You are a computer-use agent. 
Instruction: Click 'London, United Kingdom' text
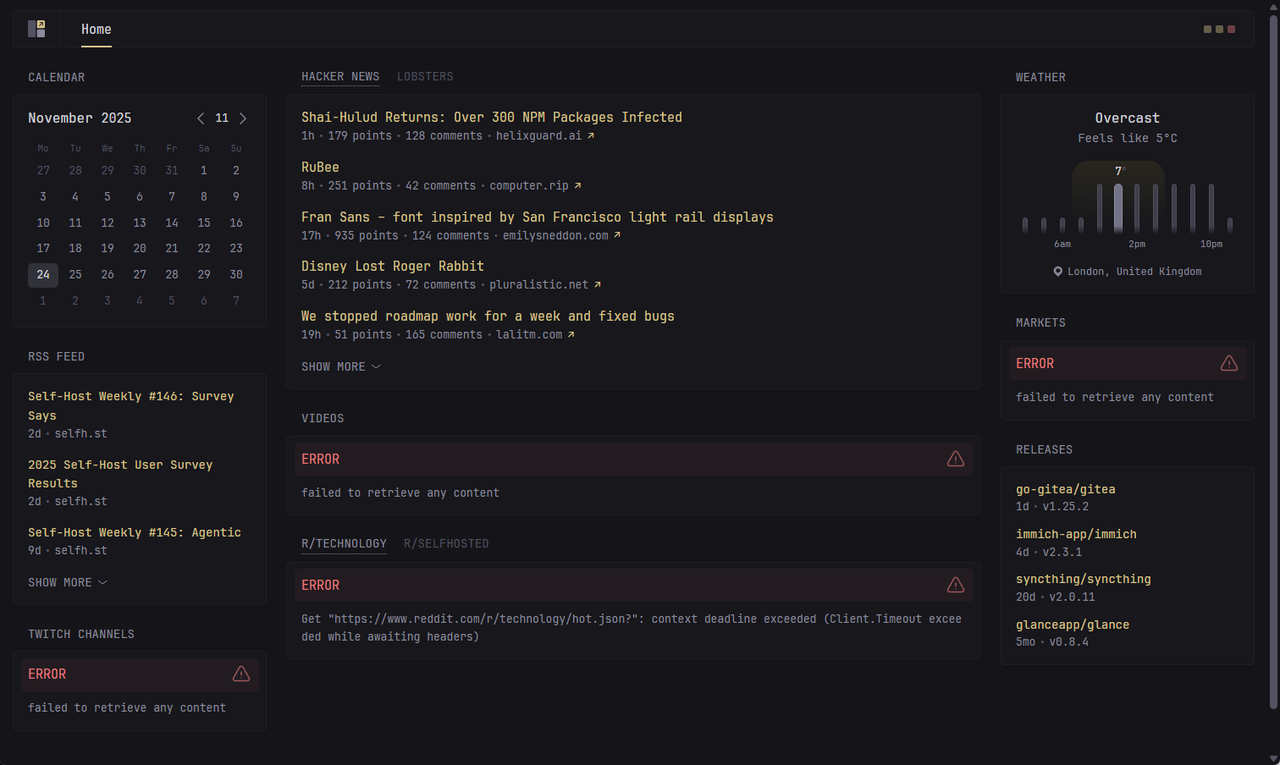[x=1135, y=272]
